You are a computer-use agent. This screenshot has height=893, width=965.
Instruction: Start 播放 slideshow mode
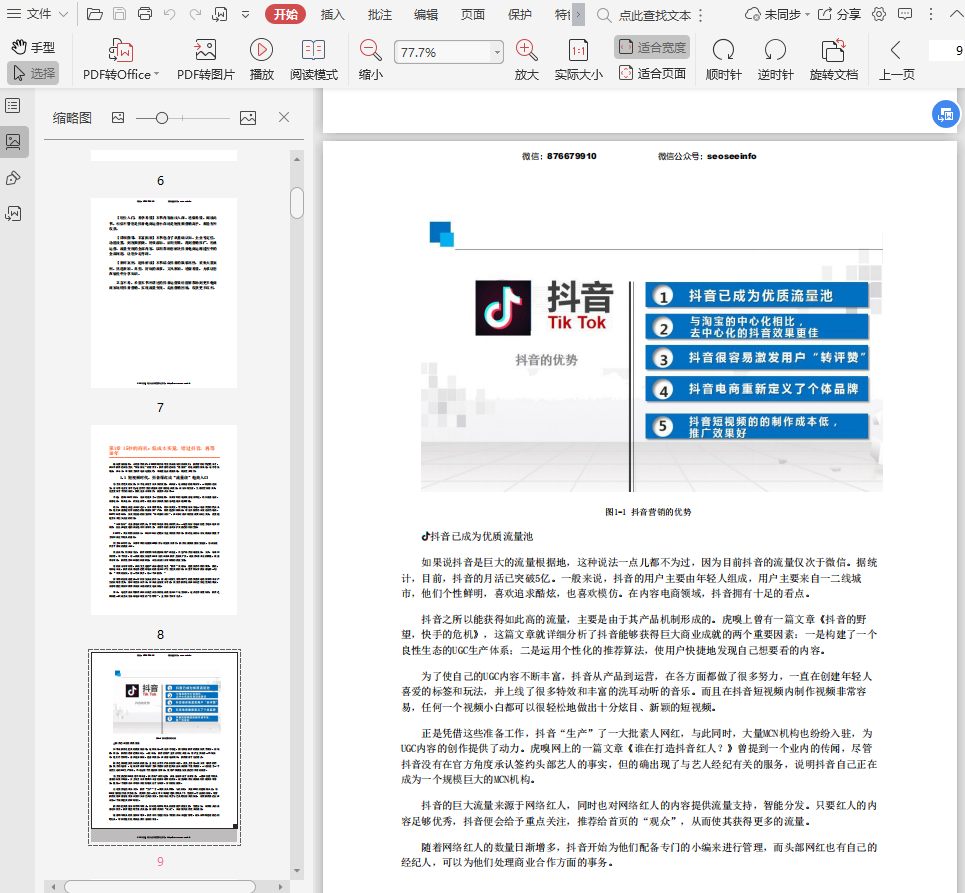262,60
